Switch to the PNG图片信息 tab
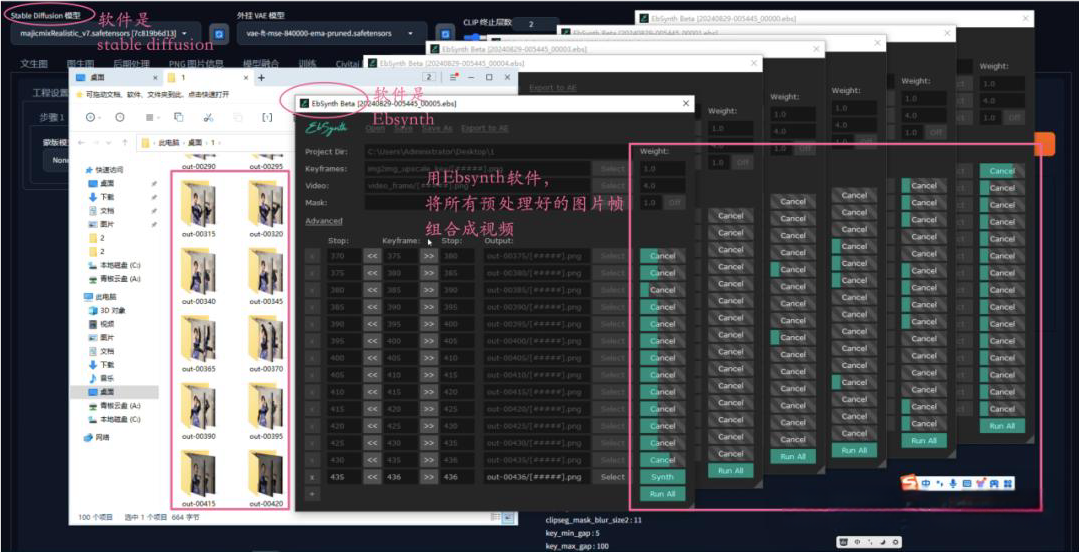The height and width of the screenshot is (552, 1079). click(196, 63)
